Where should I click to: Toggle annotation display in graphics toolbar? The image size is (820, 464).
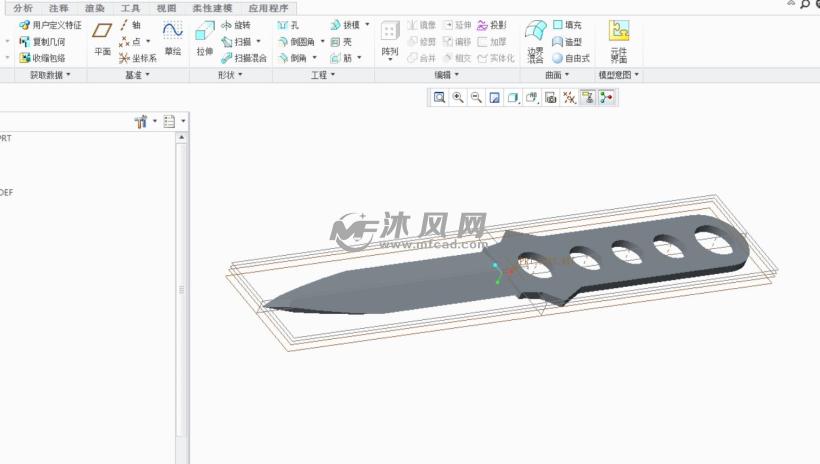coord(588,97)
